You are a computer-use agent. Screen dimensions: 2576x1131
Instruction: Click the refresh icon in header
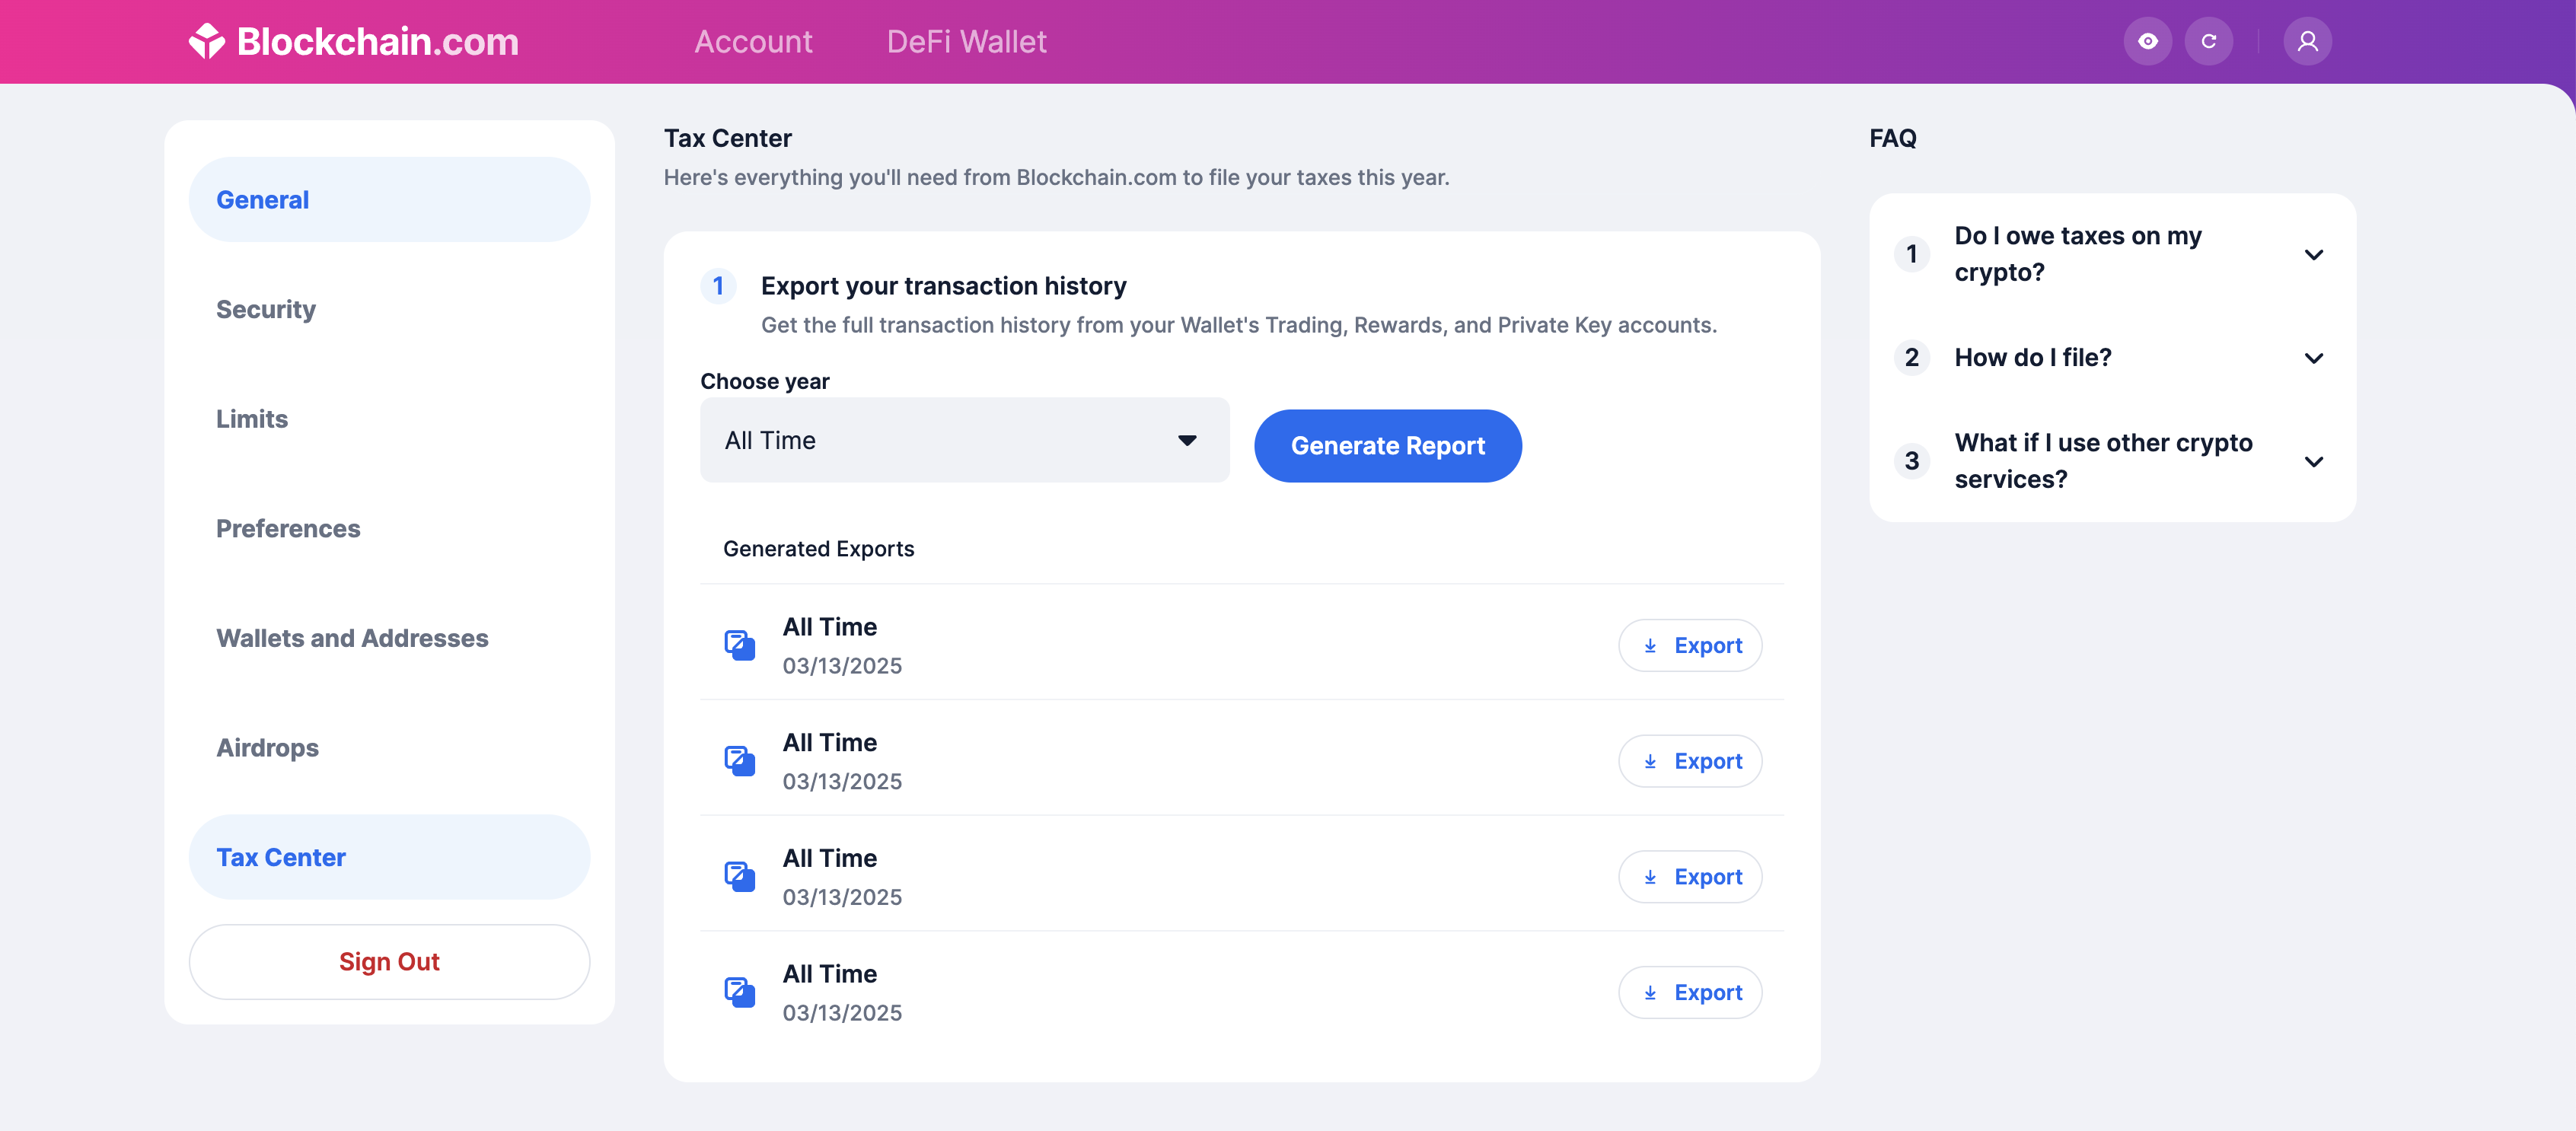2208,41
